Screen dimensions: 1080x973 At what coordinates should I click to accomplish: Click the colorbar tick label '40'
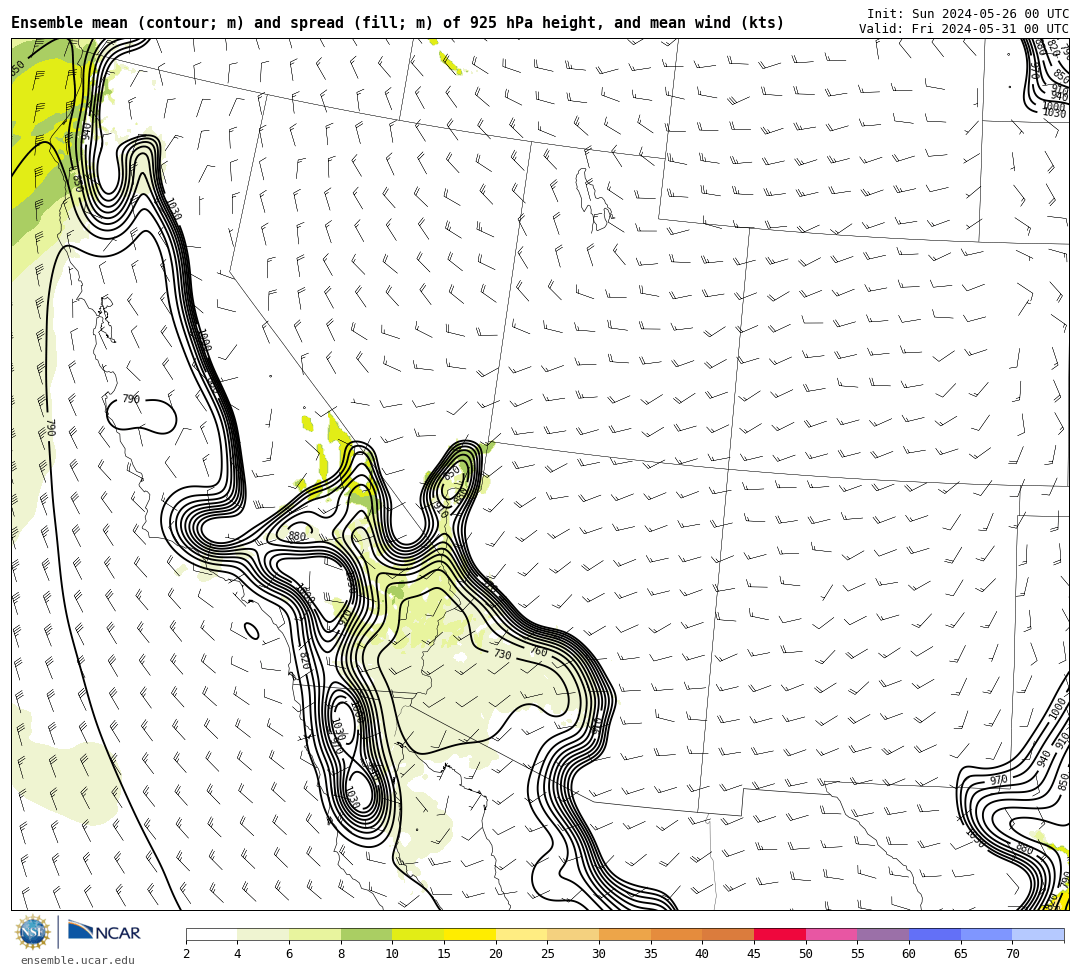tap(703, 954)
